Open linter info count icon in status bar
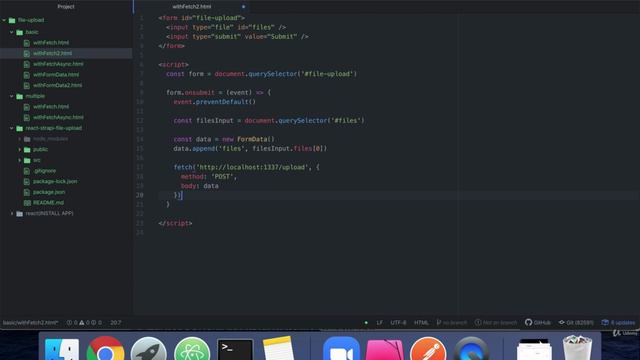640x360 pixels. (96, 322)
